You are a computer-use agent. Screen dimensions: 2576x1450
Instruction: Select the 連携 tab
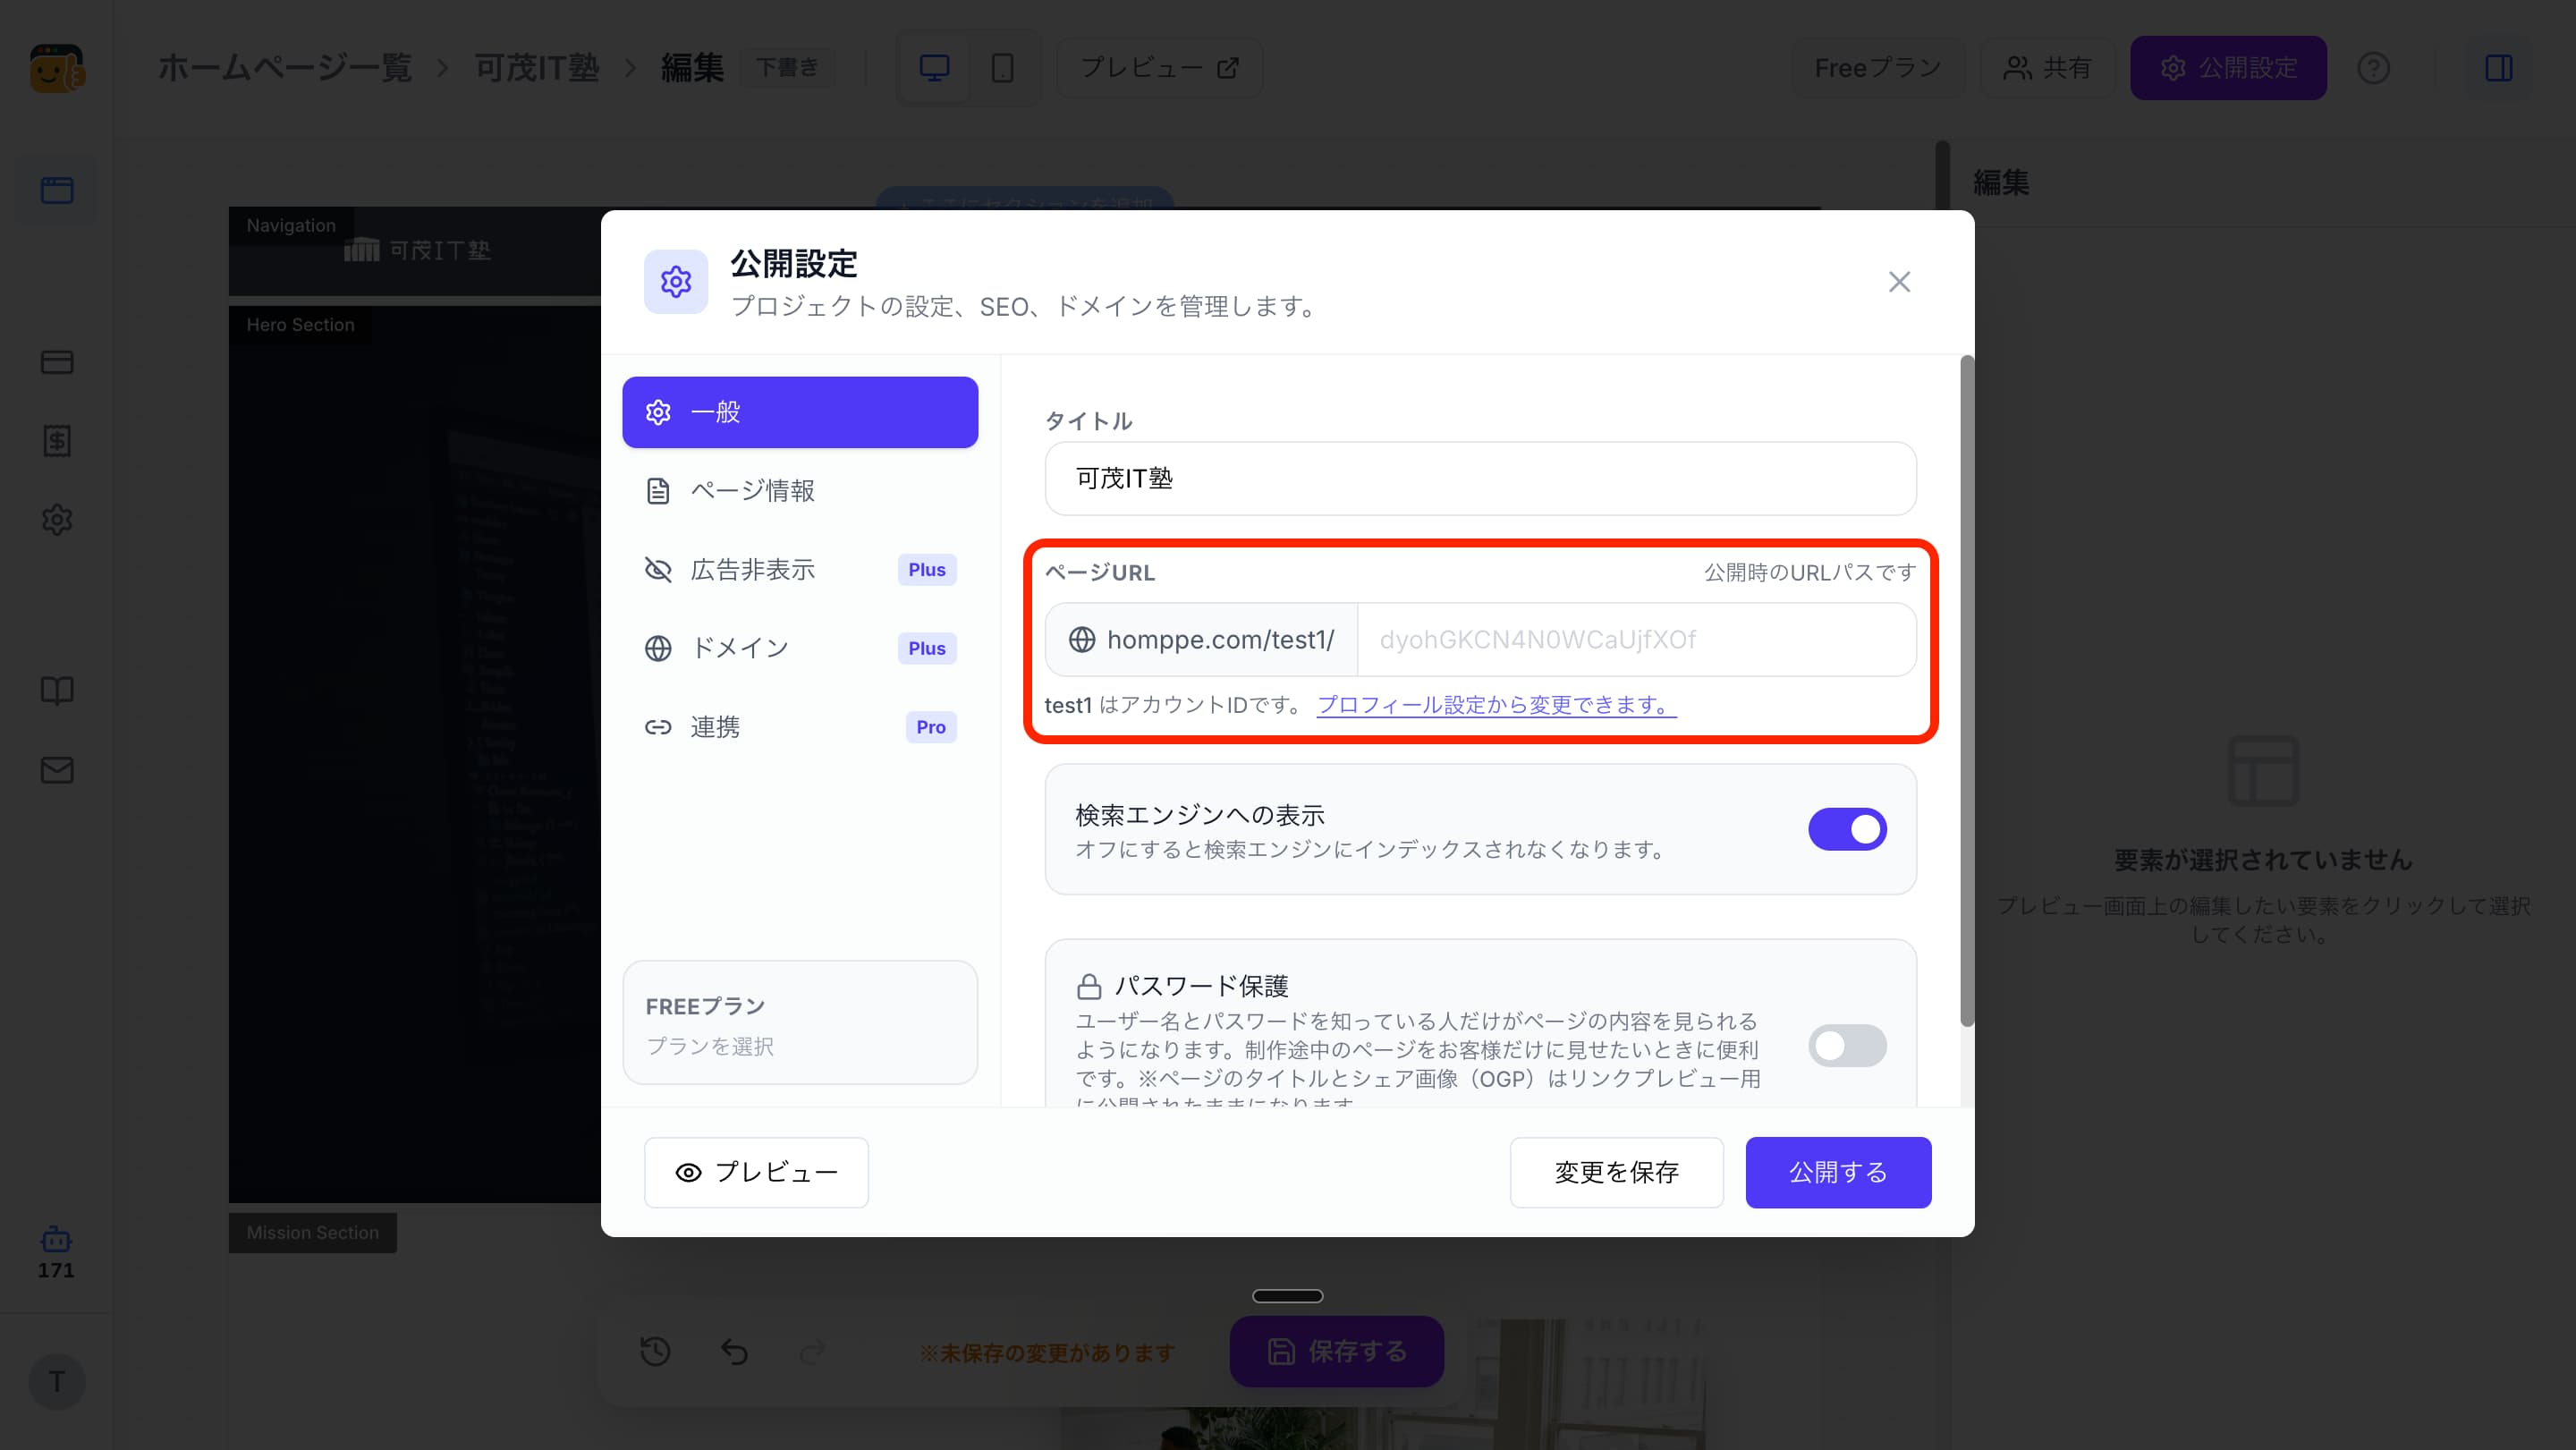point(800,727)
